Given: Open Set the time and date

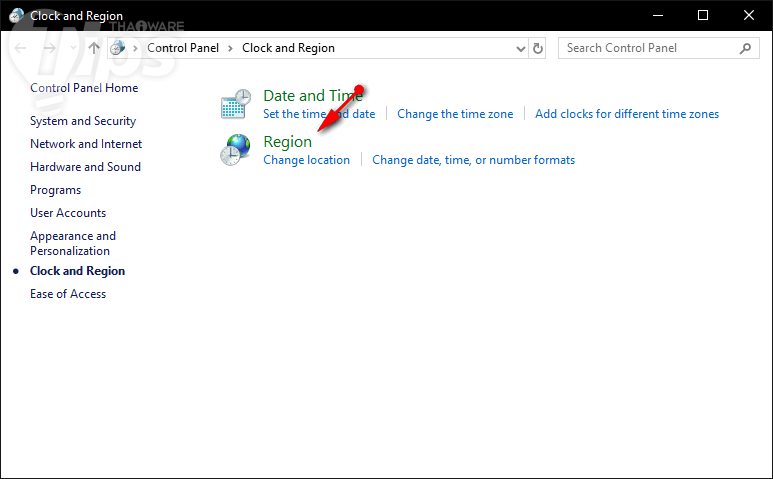Looking at the screenshot, I should pos(319,114).
